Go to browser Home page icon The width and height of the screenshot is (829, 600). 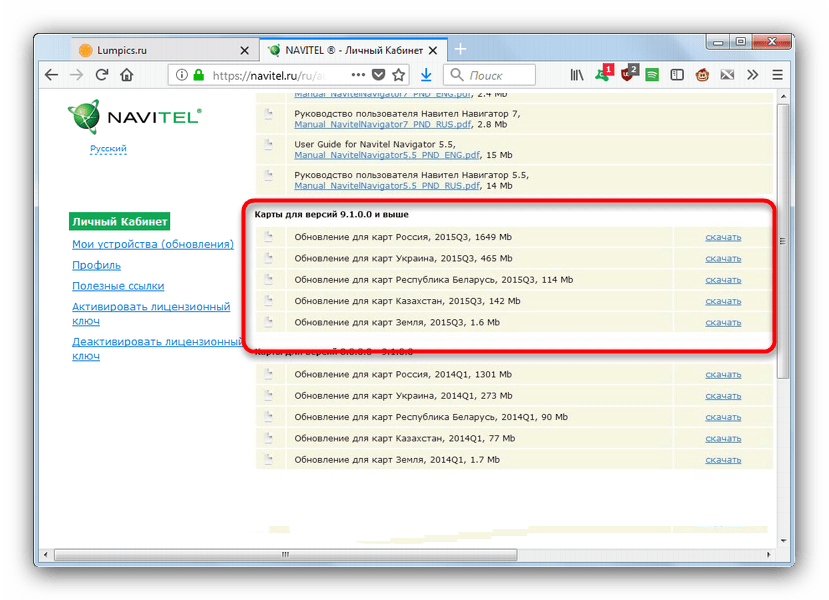(127, 75)
